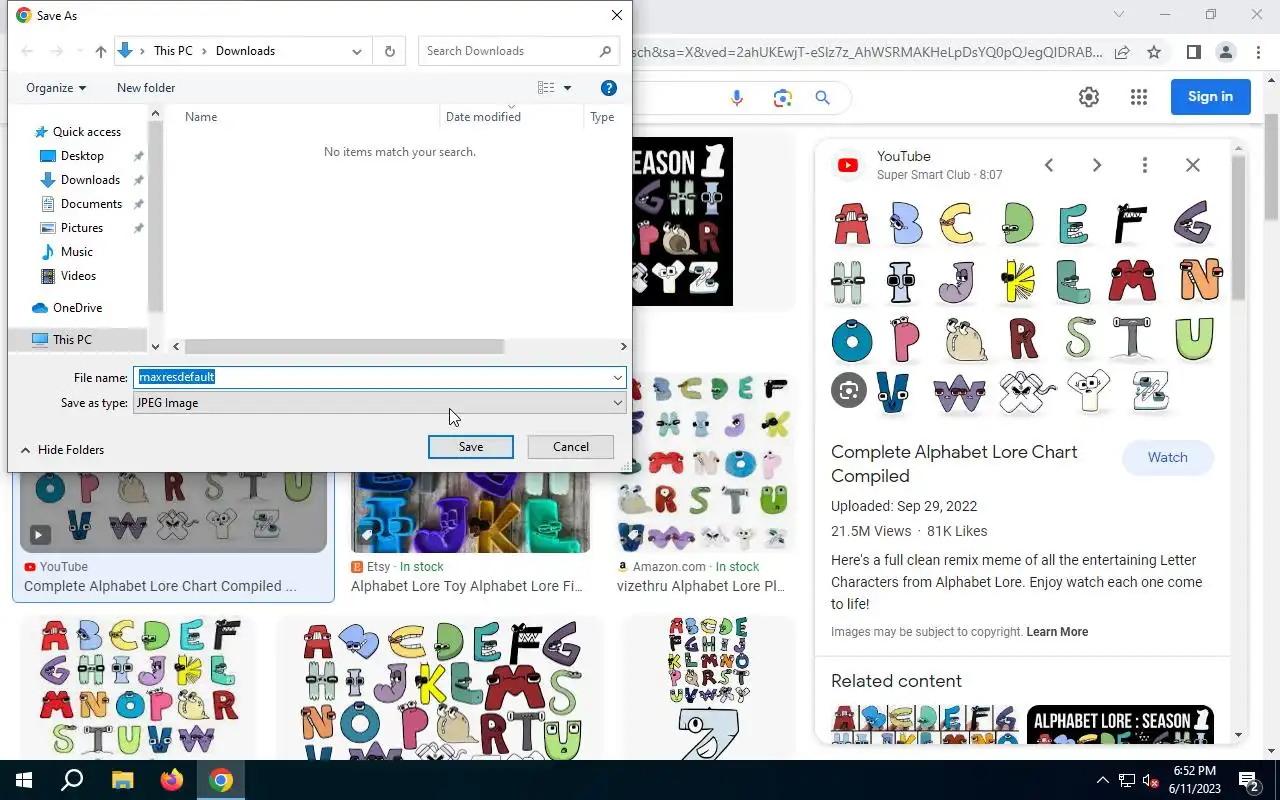Open view options dropdown arrow
Viewport: 1280px width, 800px height.
[567, 88]
